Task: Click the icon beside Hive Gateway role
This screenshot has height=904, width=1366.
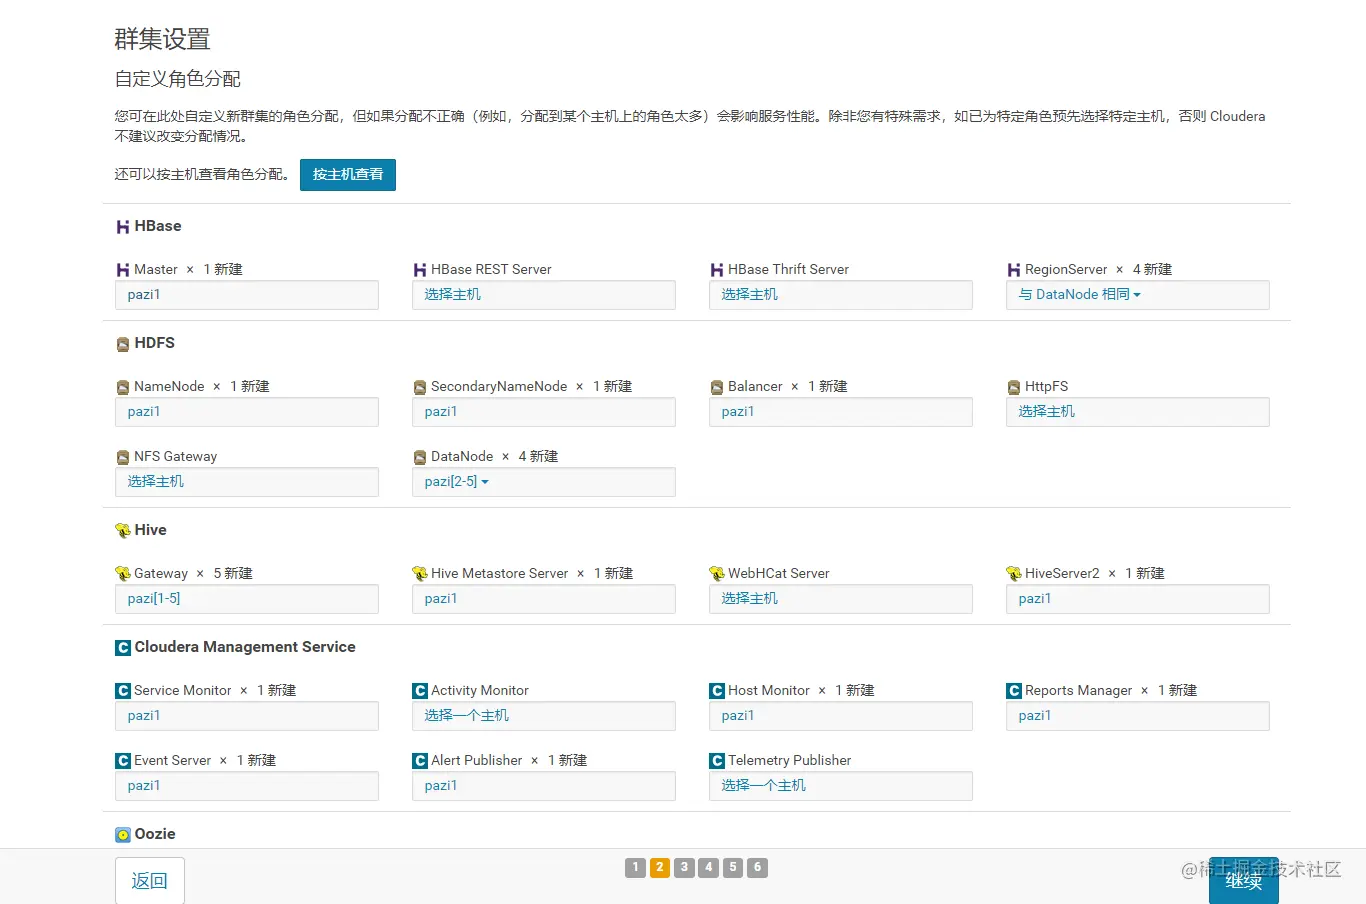Action: [123, 574]
